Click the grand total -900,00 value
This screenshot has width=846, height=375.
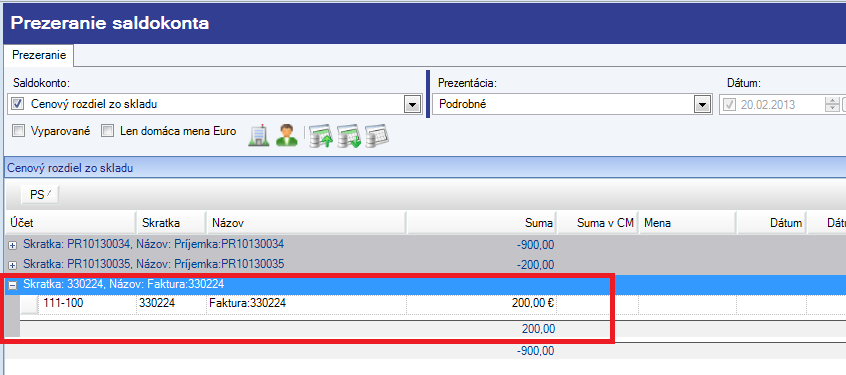pyautogui.click(x=535, y=351)
